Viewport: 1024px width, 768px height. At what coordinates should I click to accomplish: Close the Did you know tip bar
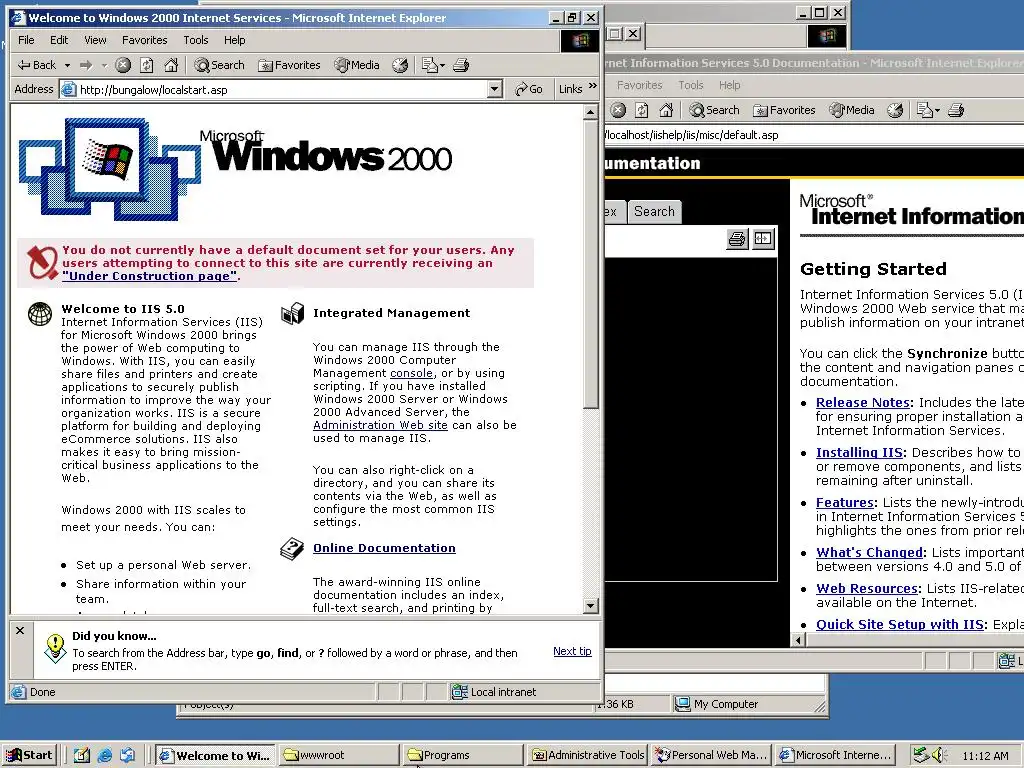coord(20,630)
